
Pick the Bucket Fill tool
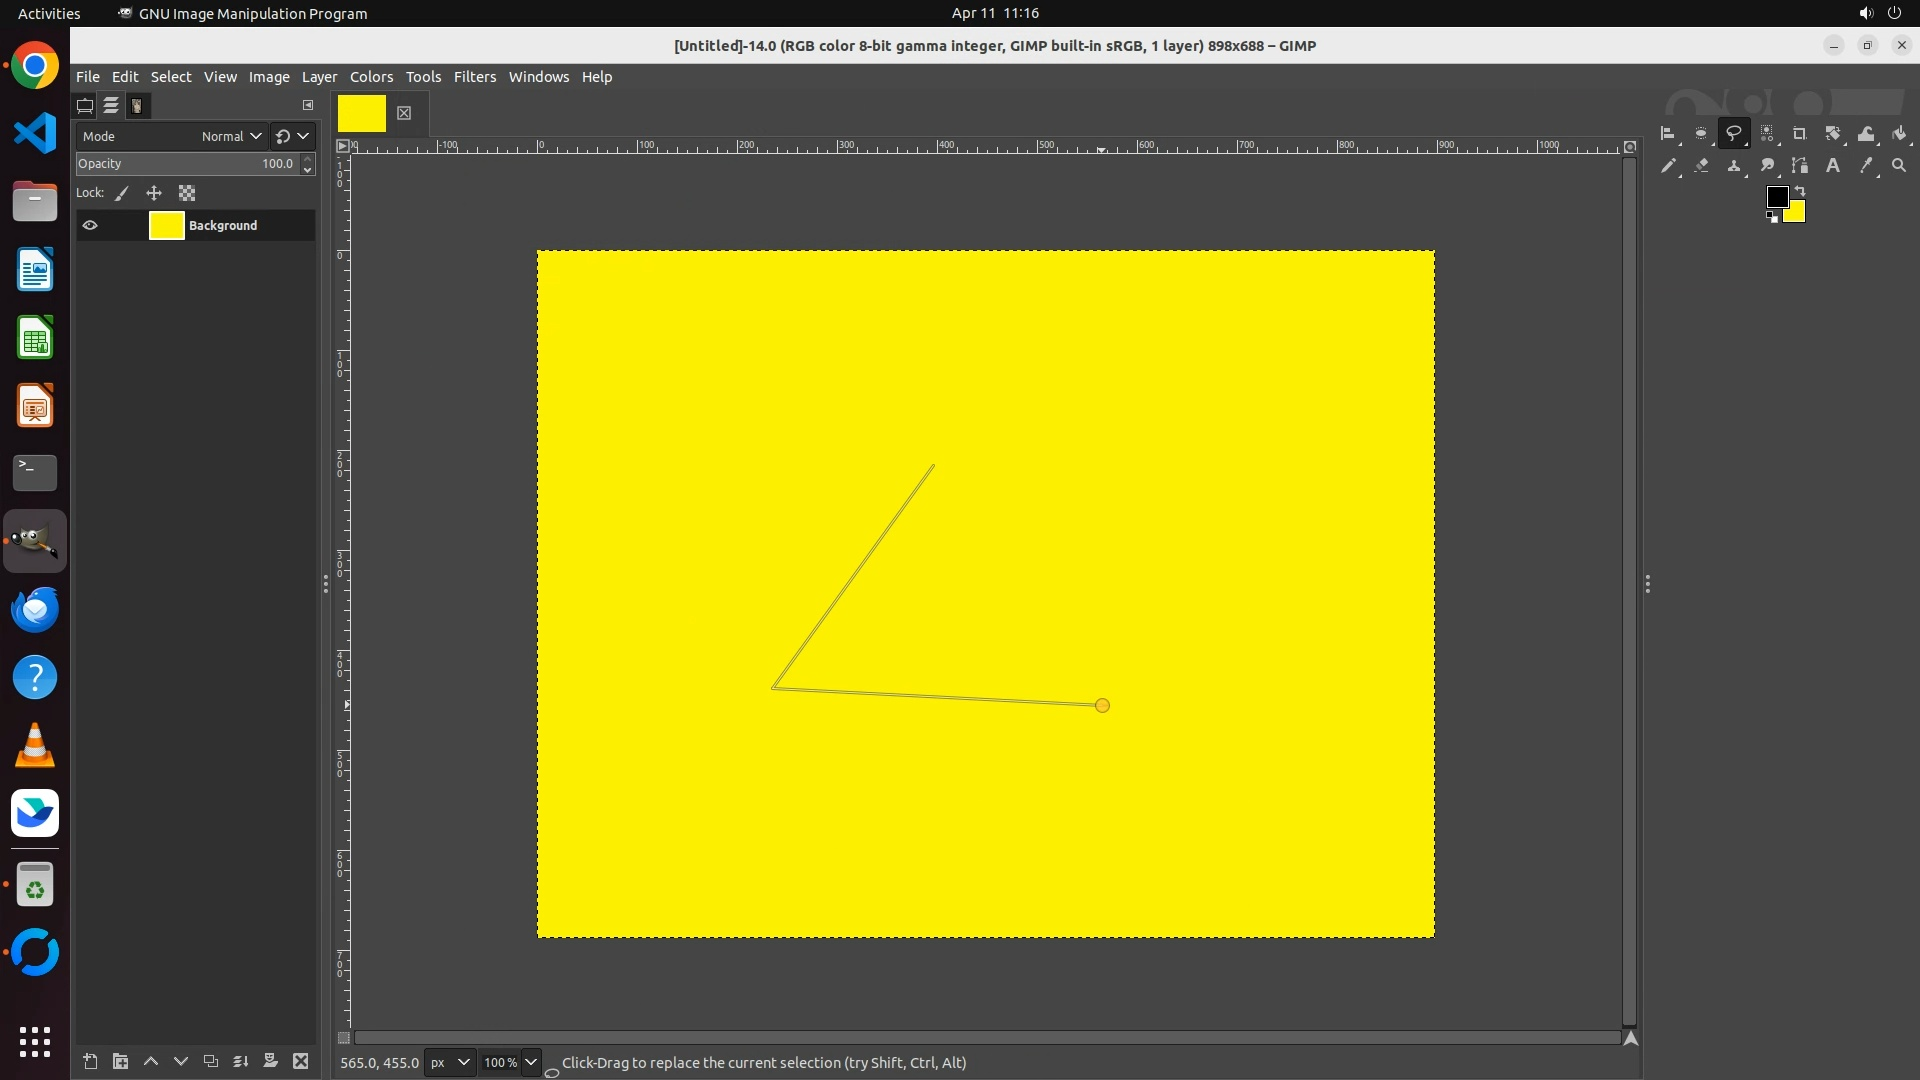click(1899, 134)
